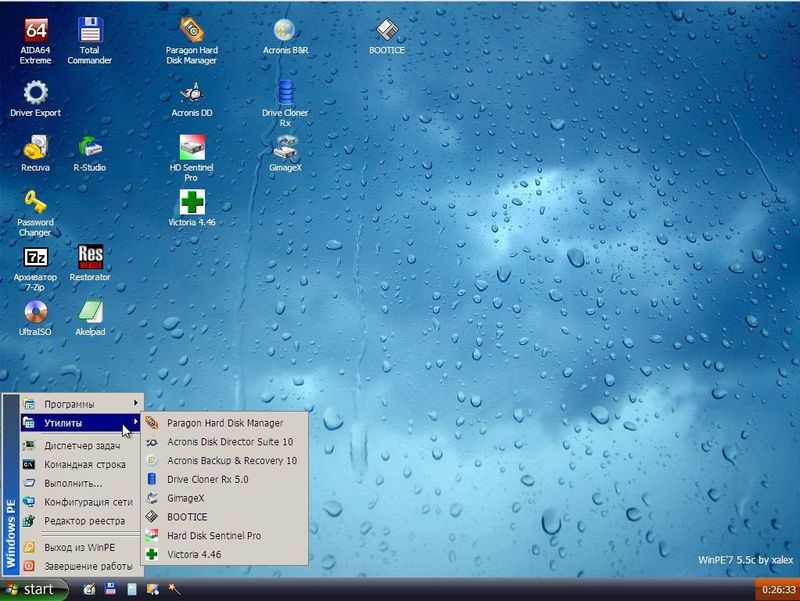Open the calculator icon in the taskbar

tap(132, 589)
